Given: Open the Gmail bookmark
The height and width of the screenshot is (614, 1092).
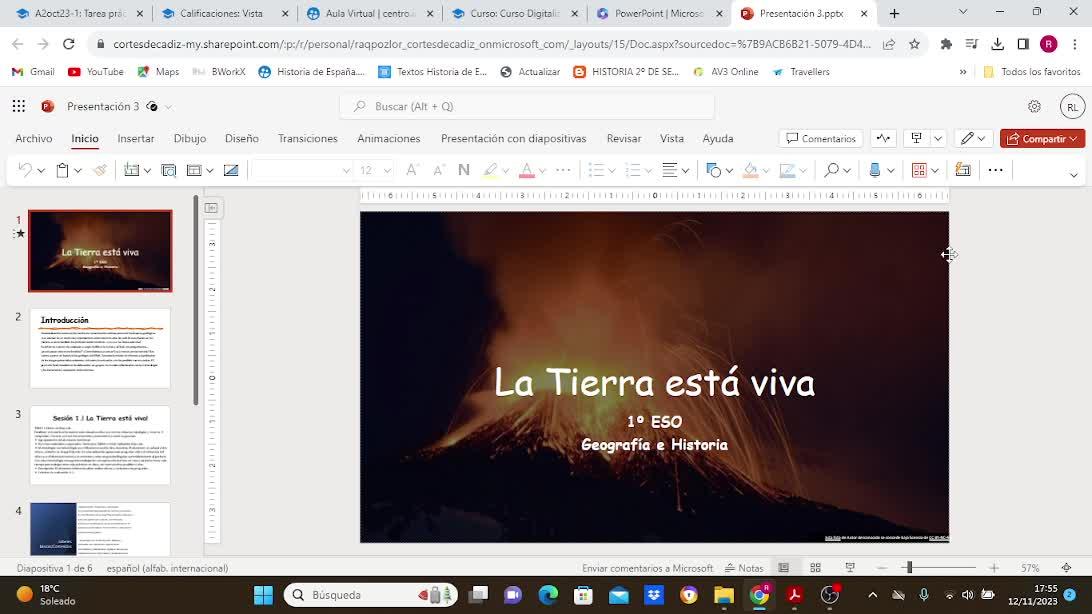Looking at the screenshot, I should click(33, 72).
